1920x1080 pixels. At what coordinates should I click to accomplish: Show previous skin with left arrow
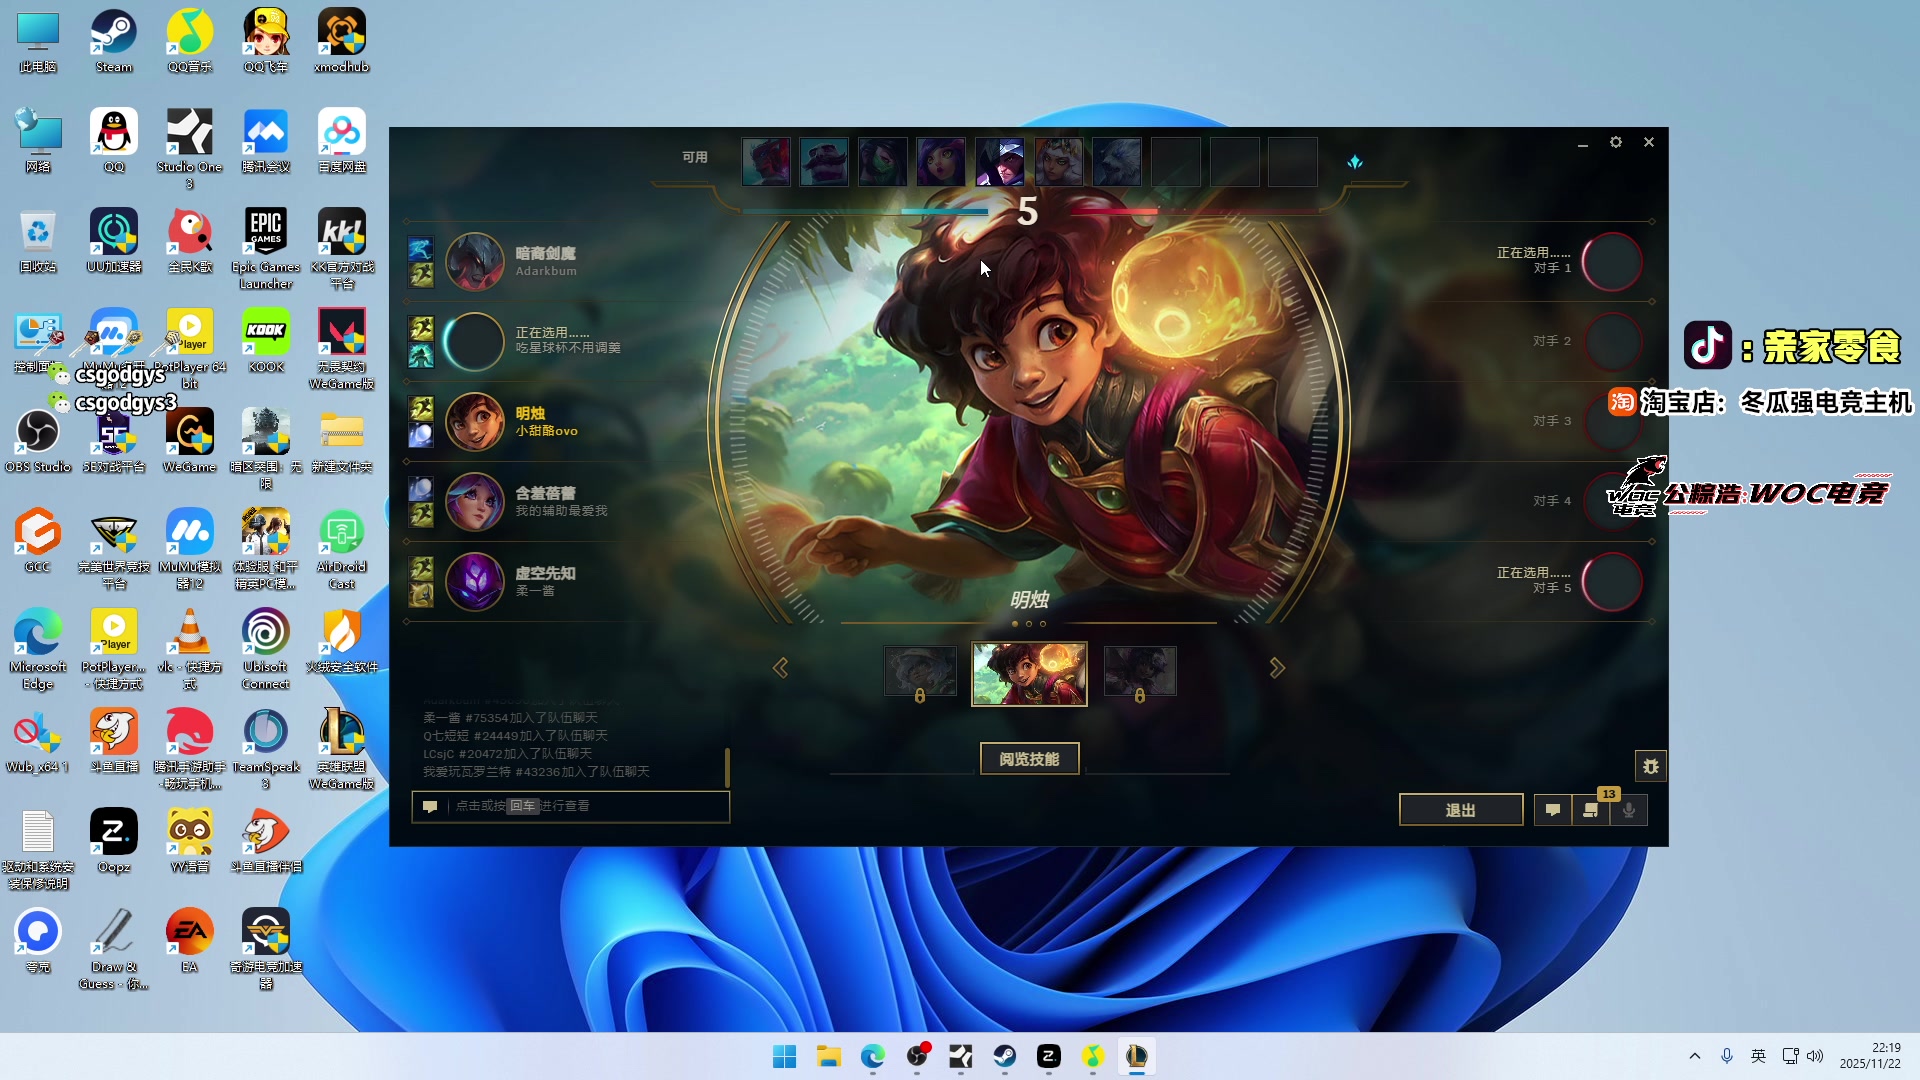[x=781, y=668]
